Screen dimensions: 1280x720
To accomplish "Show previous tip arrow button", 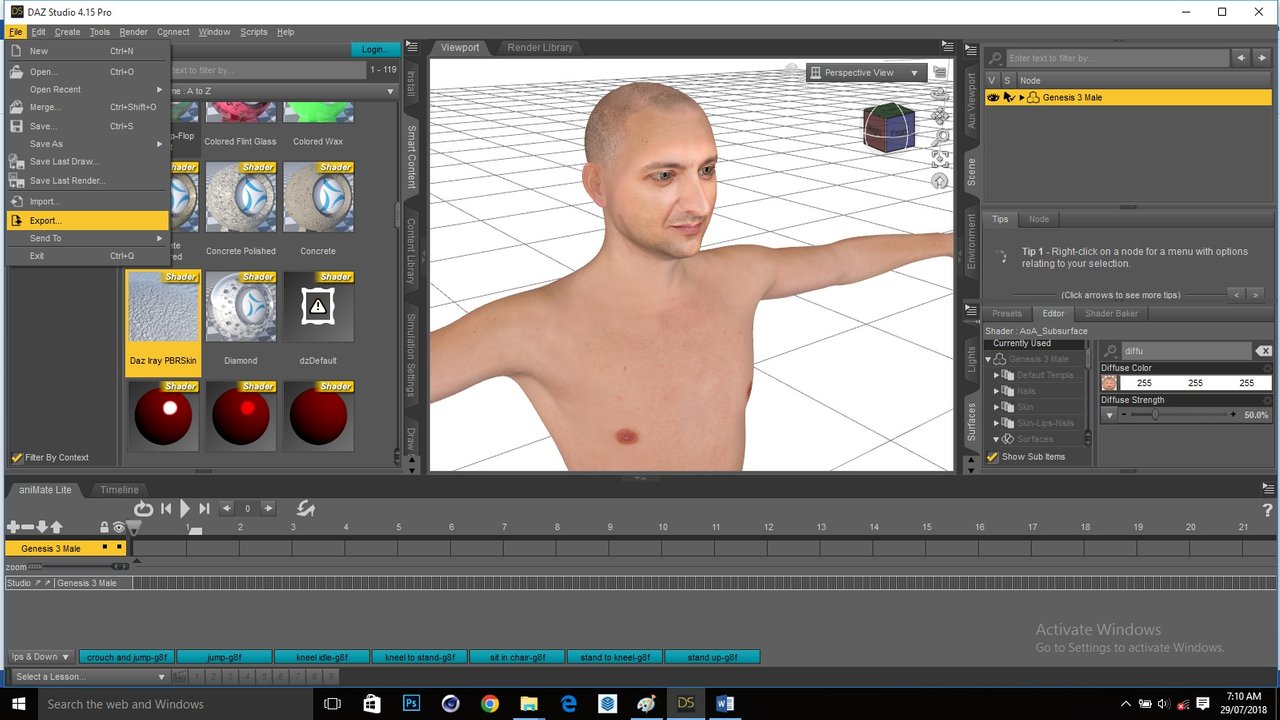I will click(1237, 295).
